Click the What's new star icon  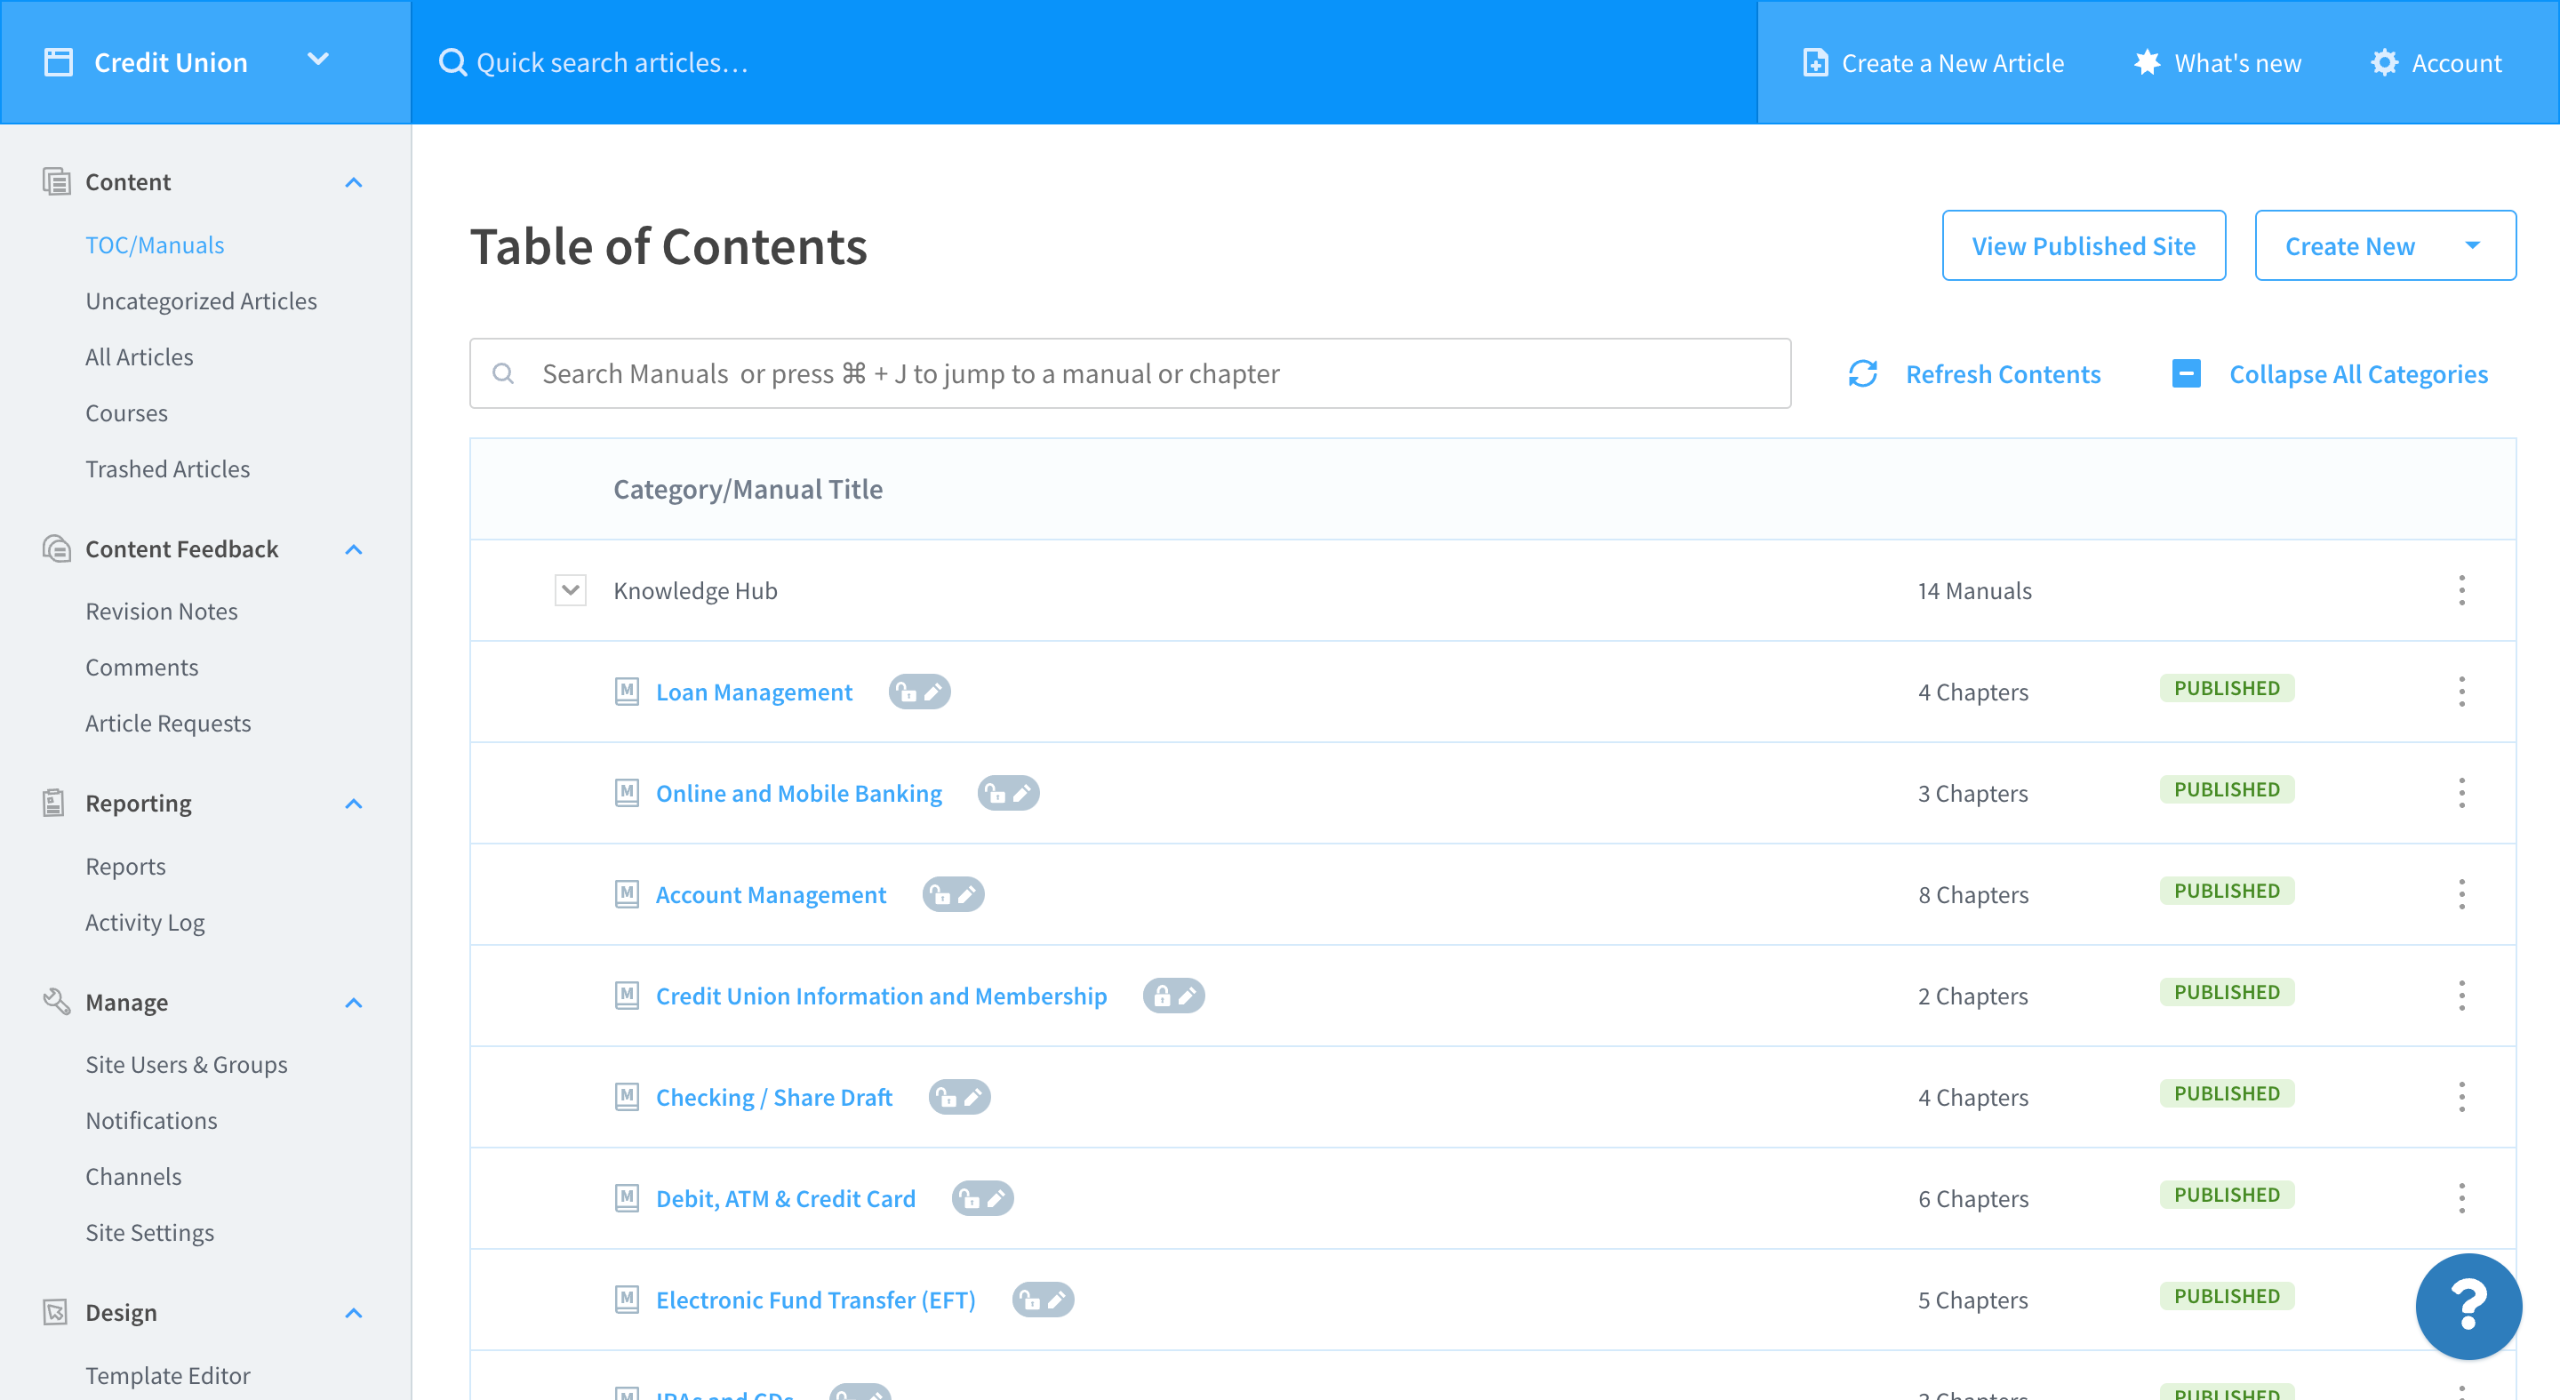click(2147, 63)
